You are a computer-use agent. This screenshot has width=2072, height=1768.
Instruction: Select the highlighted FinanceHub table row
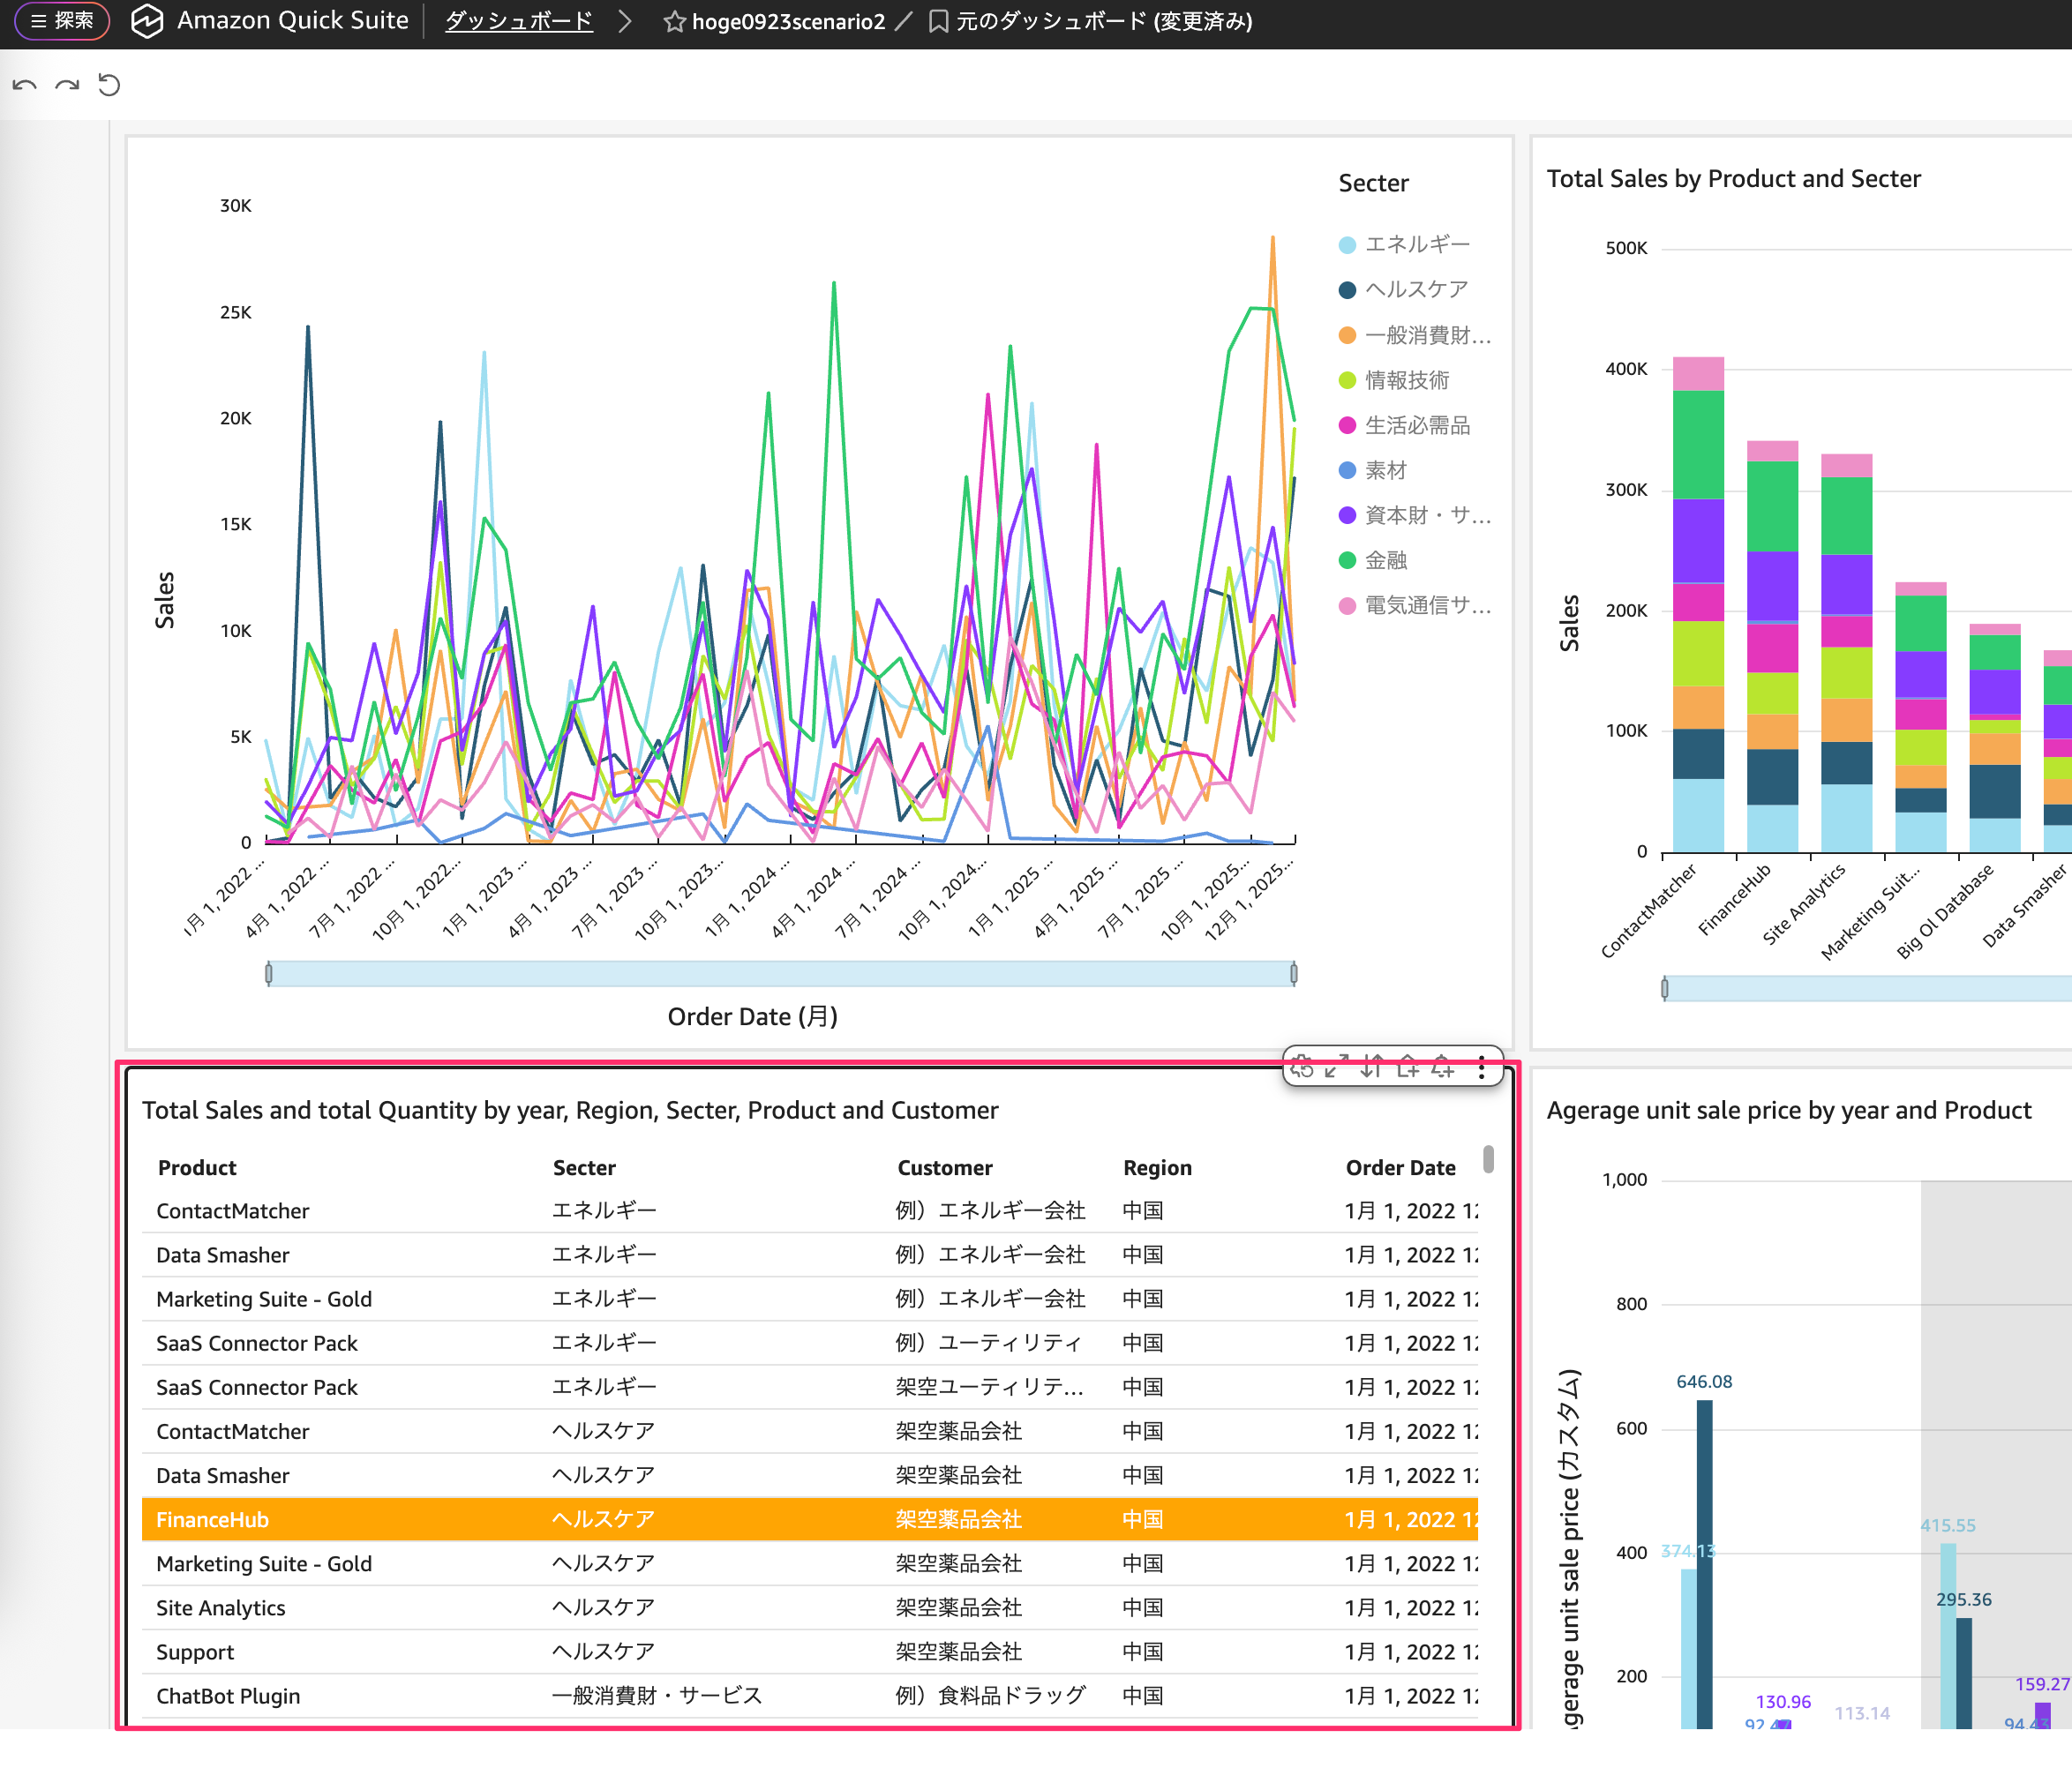click(x=808, y=1519)
